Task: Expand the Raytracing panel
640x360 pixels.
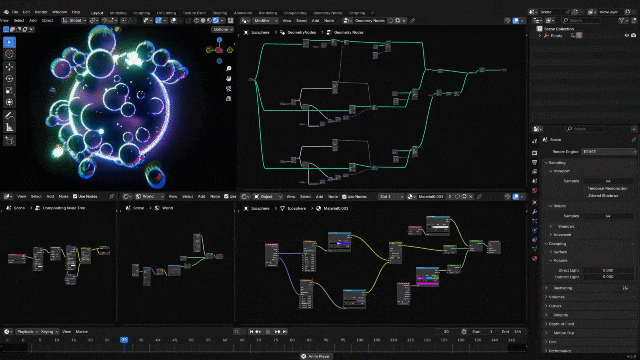Action: [562, 288]
